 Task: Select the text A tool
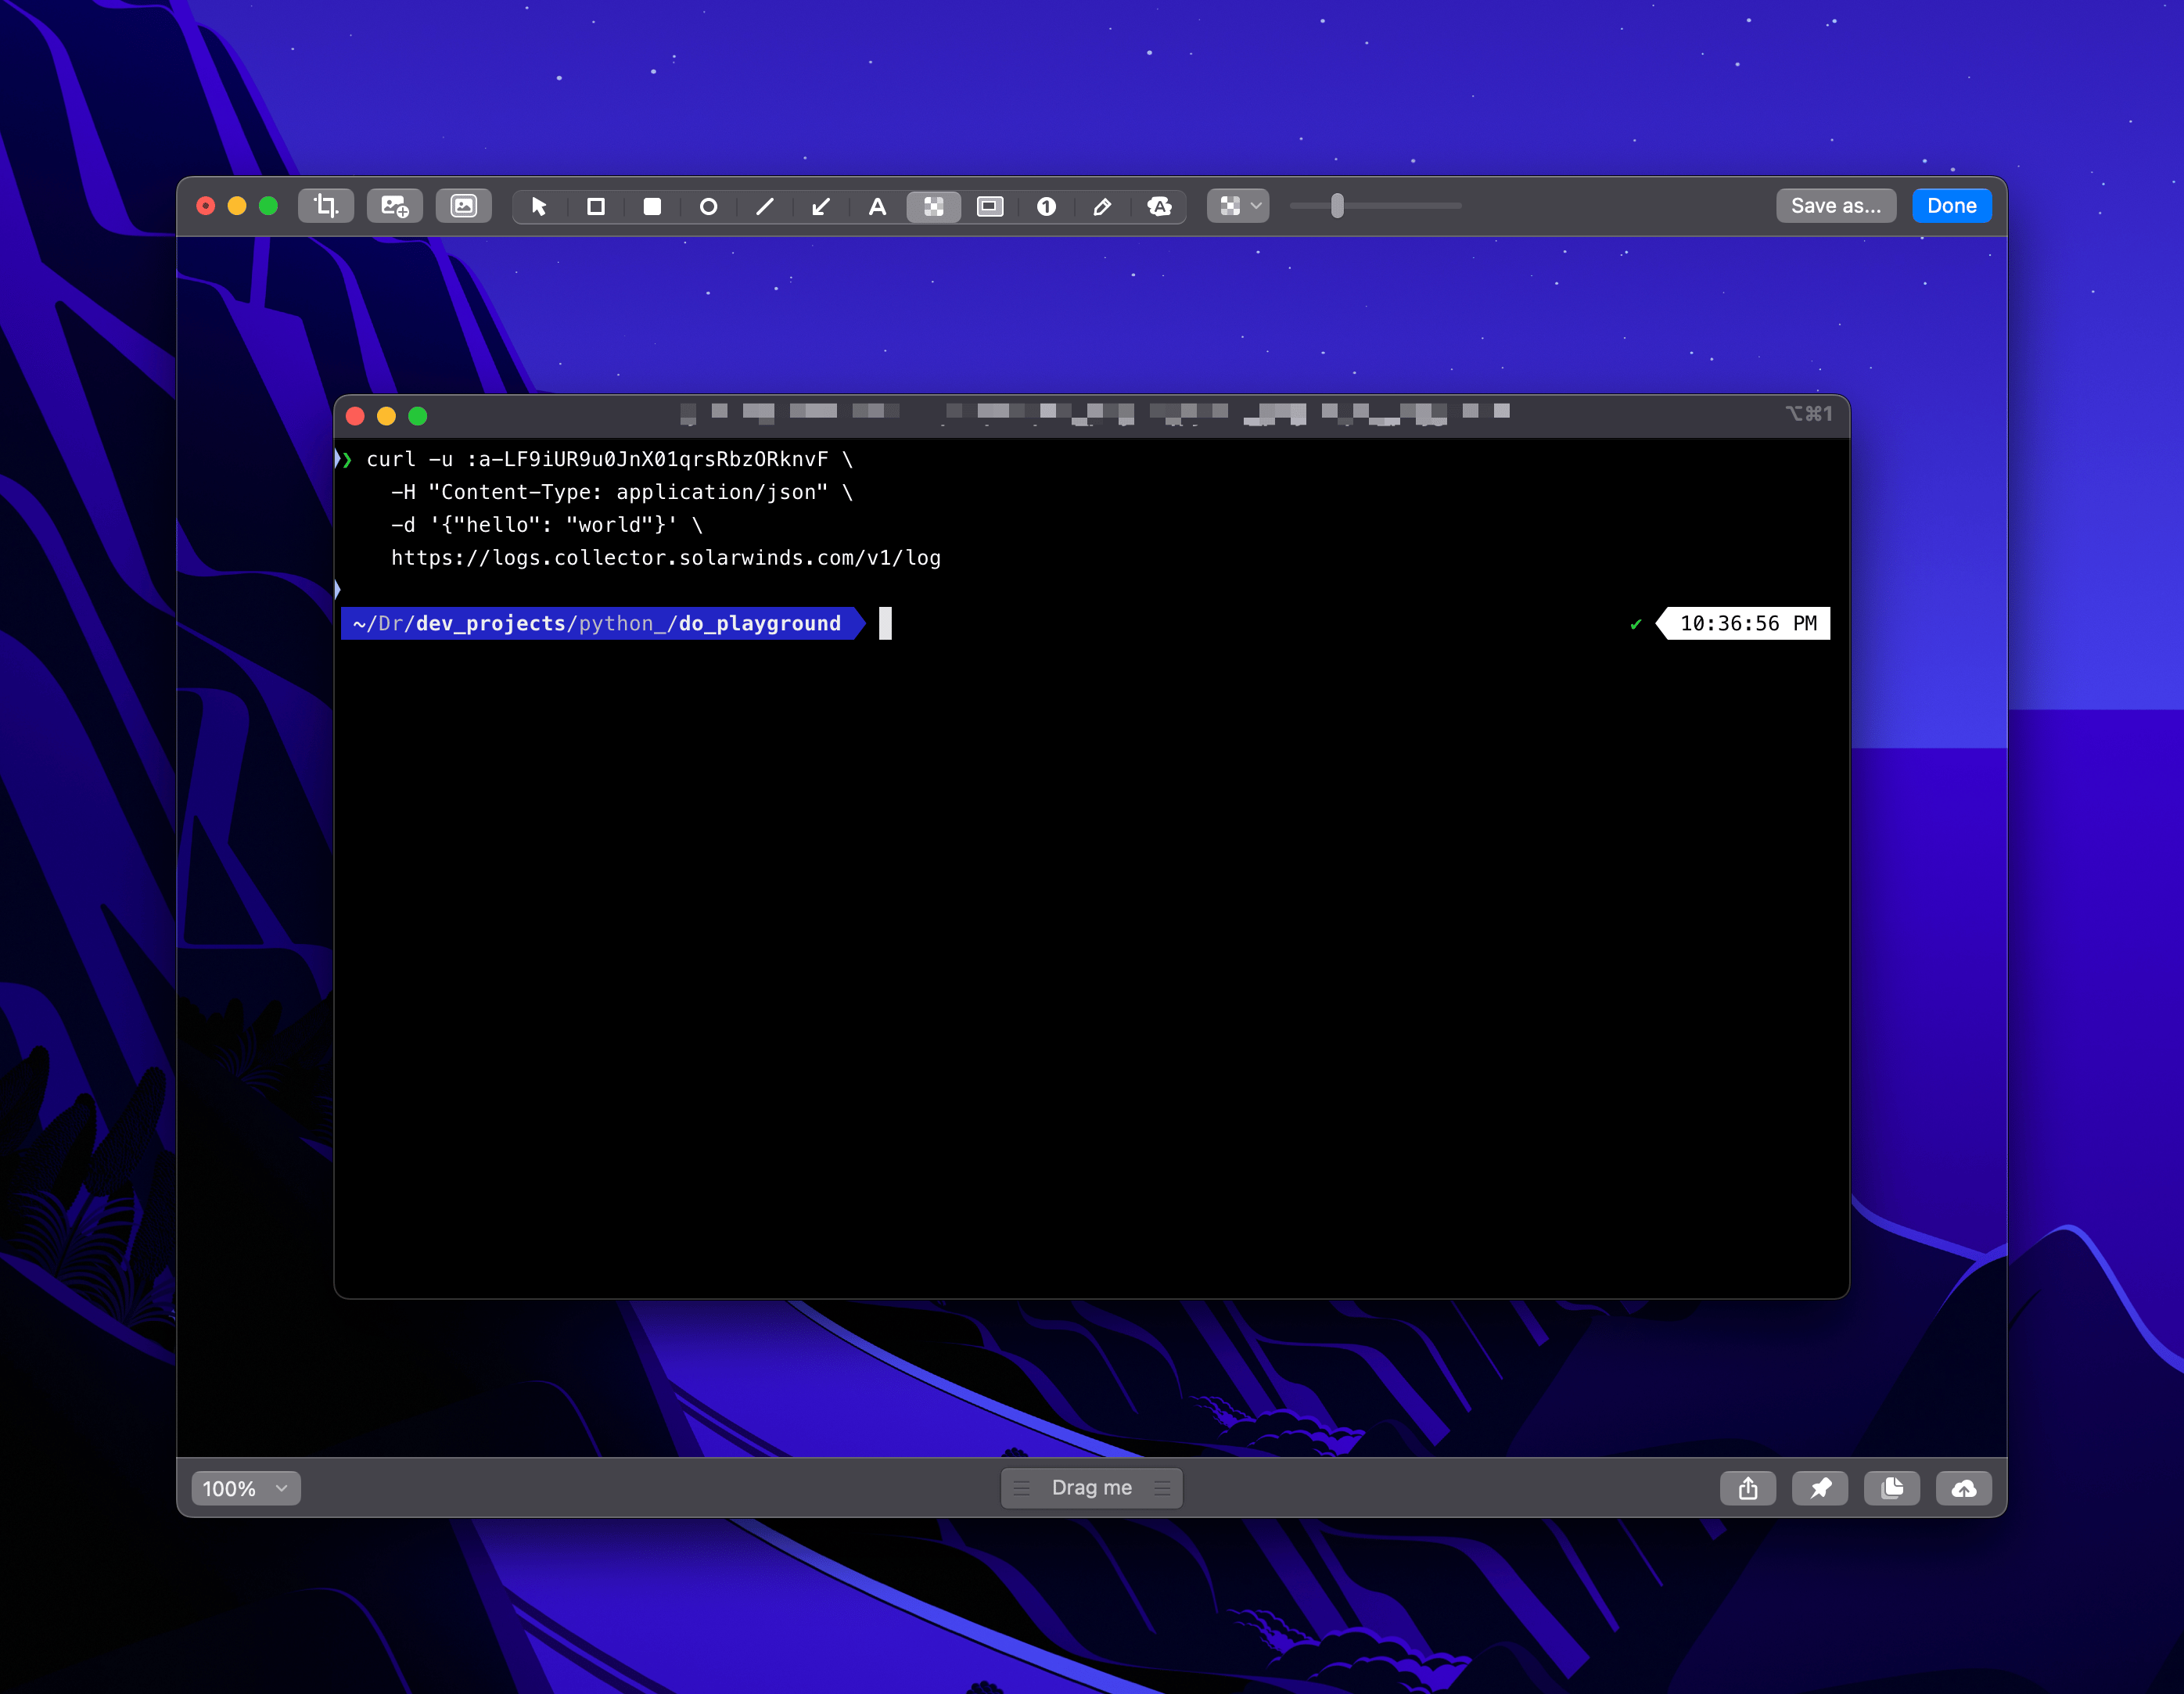(877, 206)
